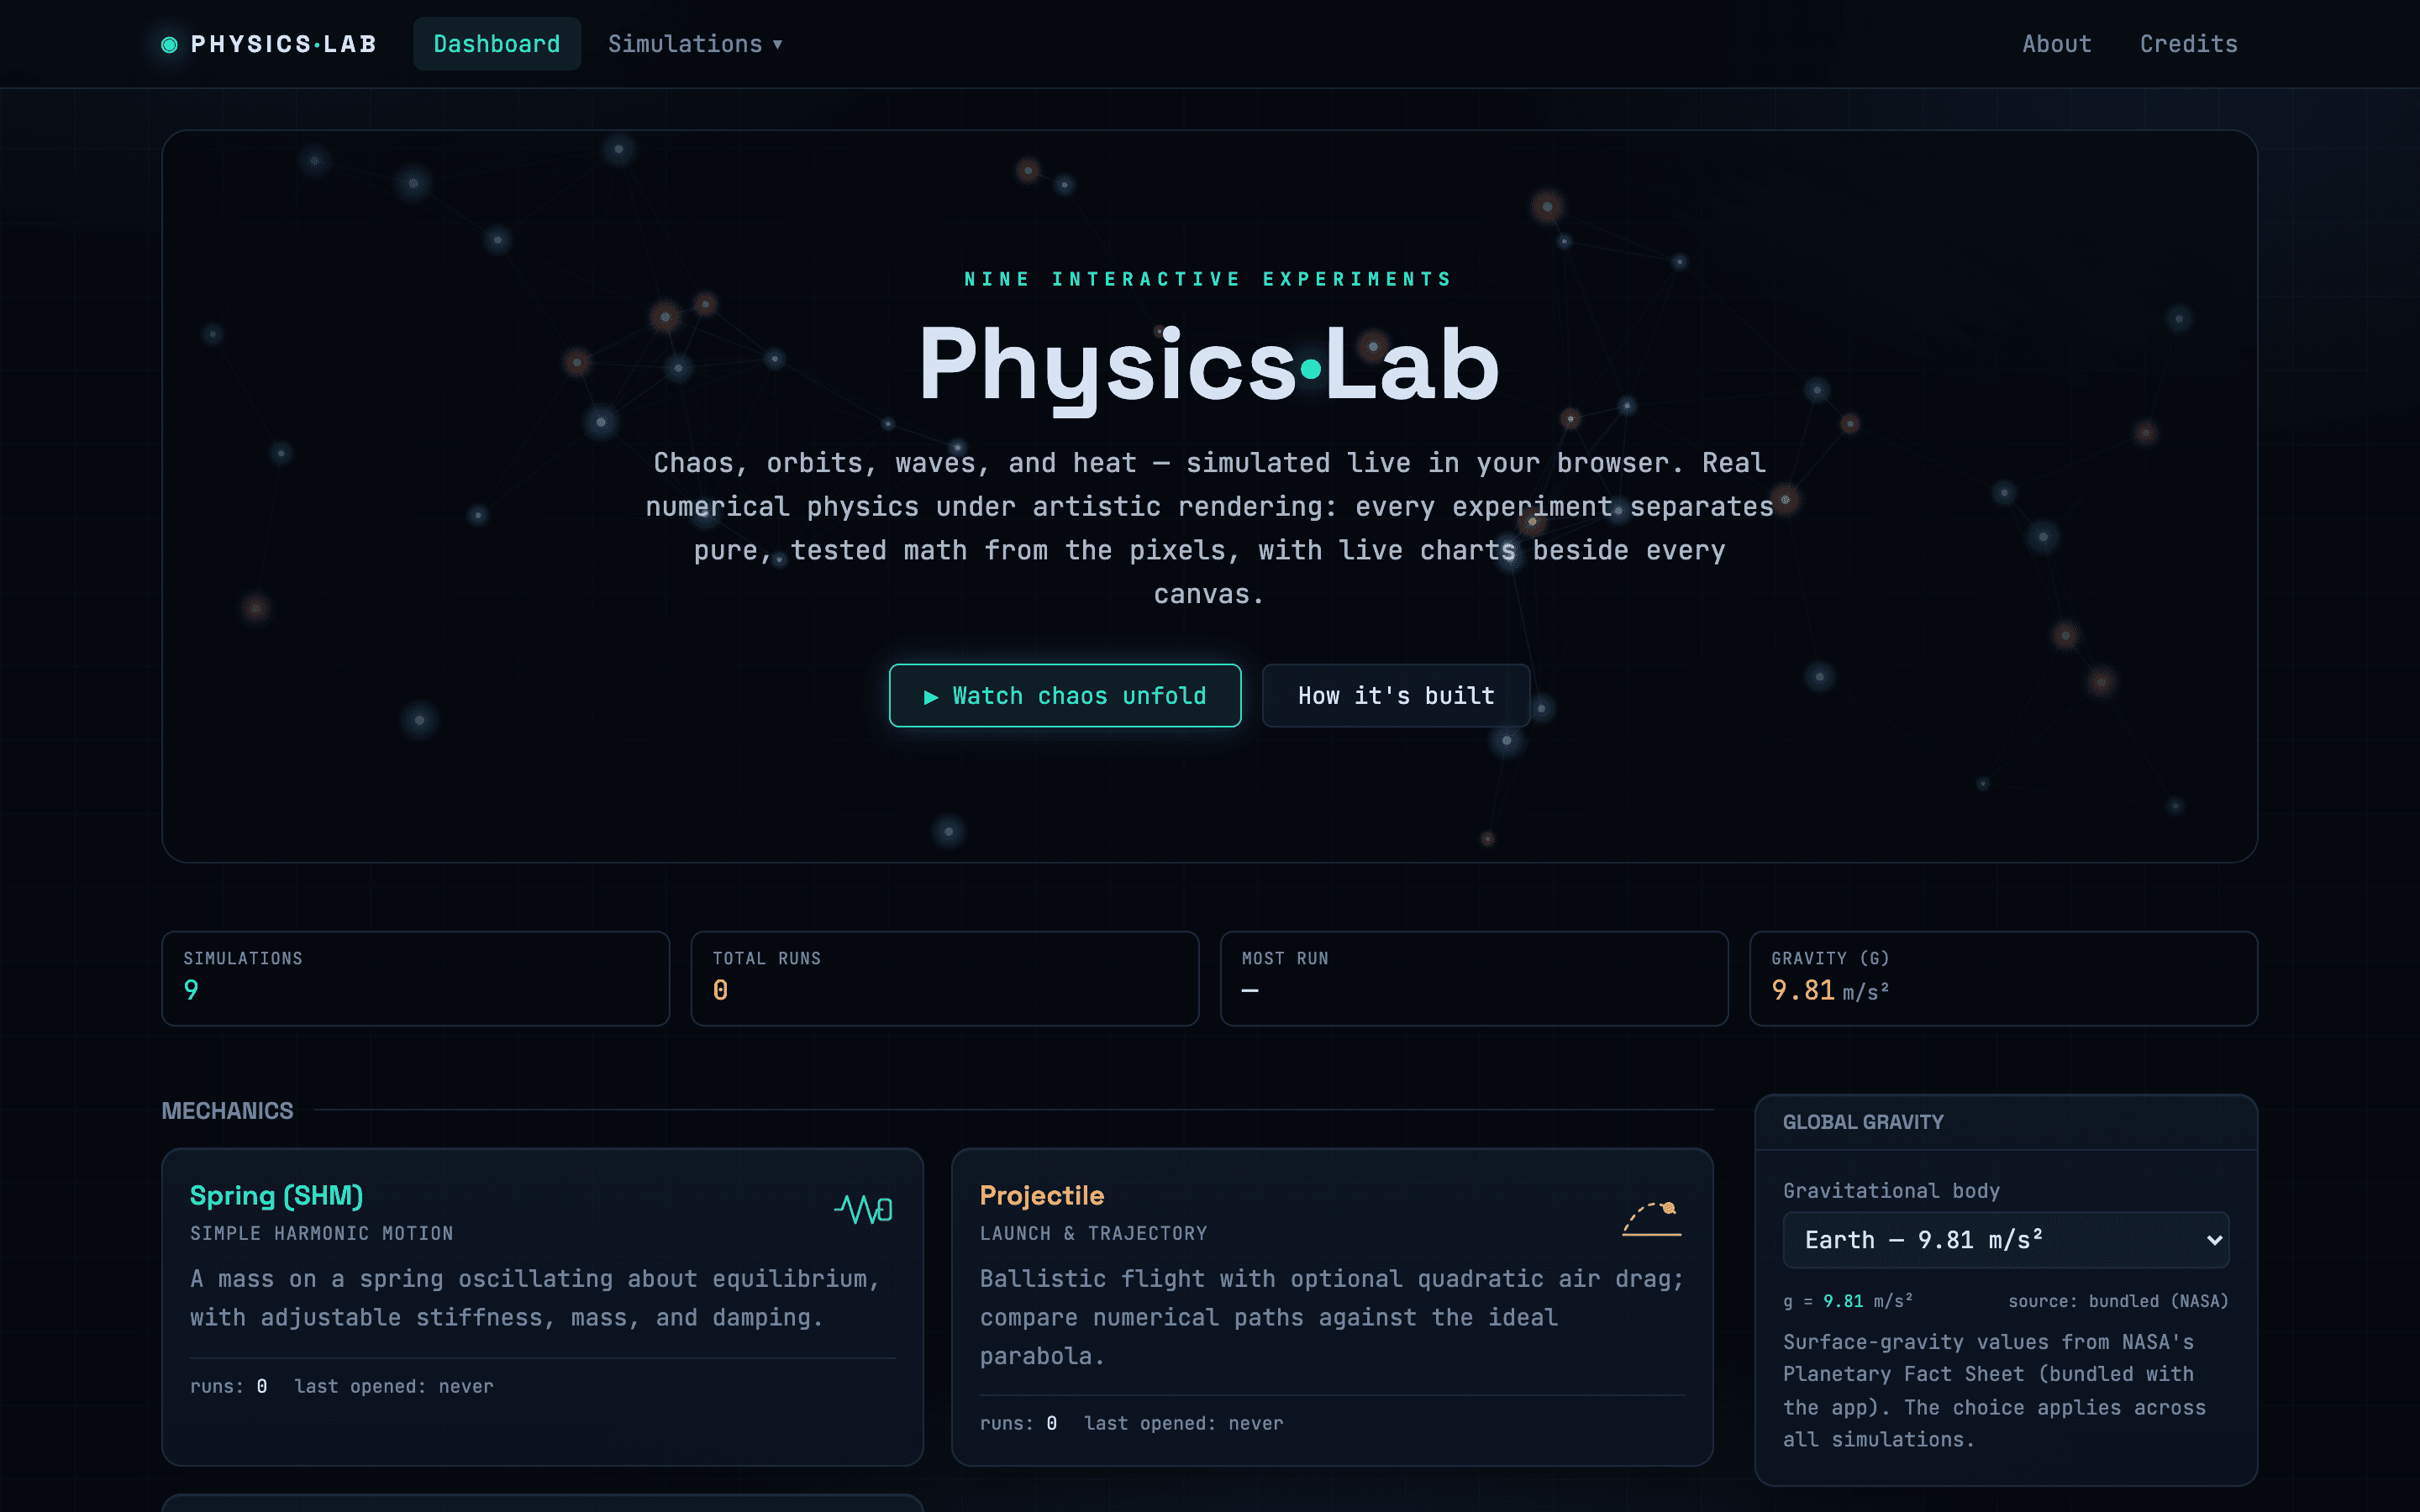Click the 'NINE INTERACTIVE EXPERIMENTS' tagline

click(x=1209, y=279)
